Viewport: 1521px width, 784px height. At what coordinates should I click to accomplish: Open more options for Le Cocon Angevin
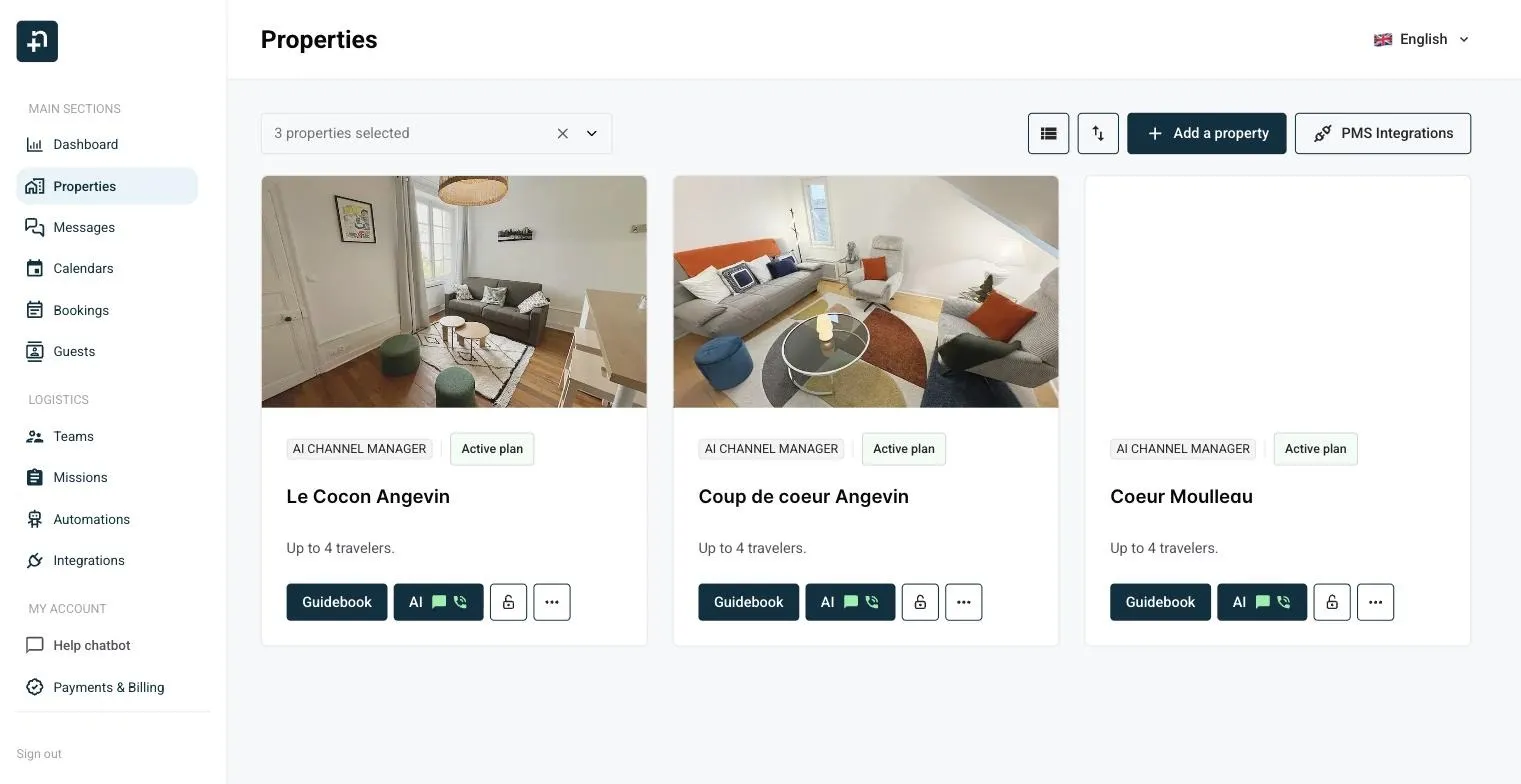point(552,602)
